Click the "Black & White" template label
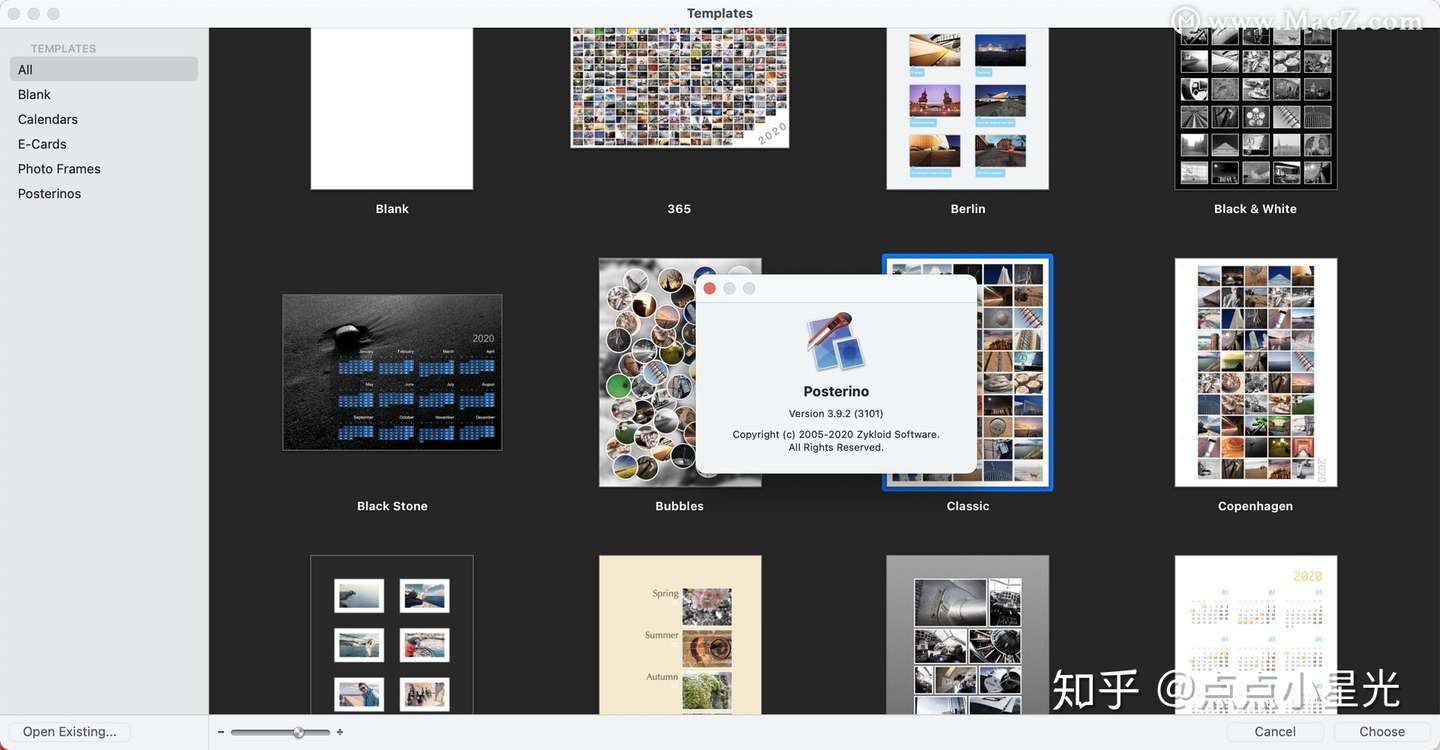This screenshot has height=750, width=1440. [1256, 209]
